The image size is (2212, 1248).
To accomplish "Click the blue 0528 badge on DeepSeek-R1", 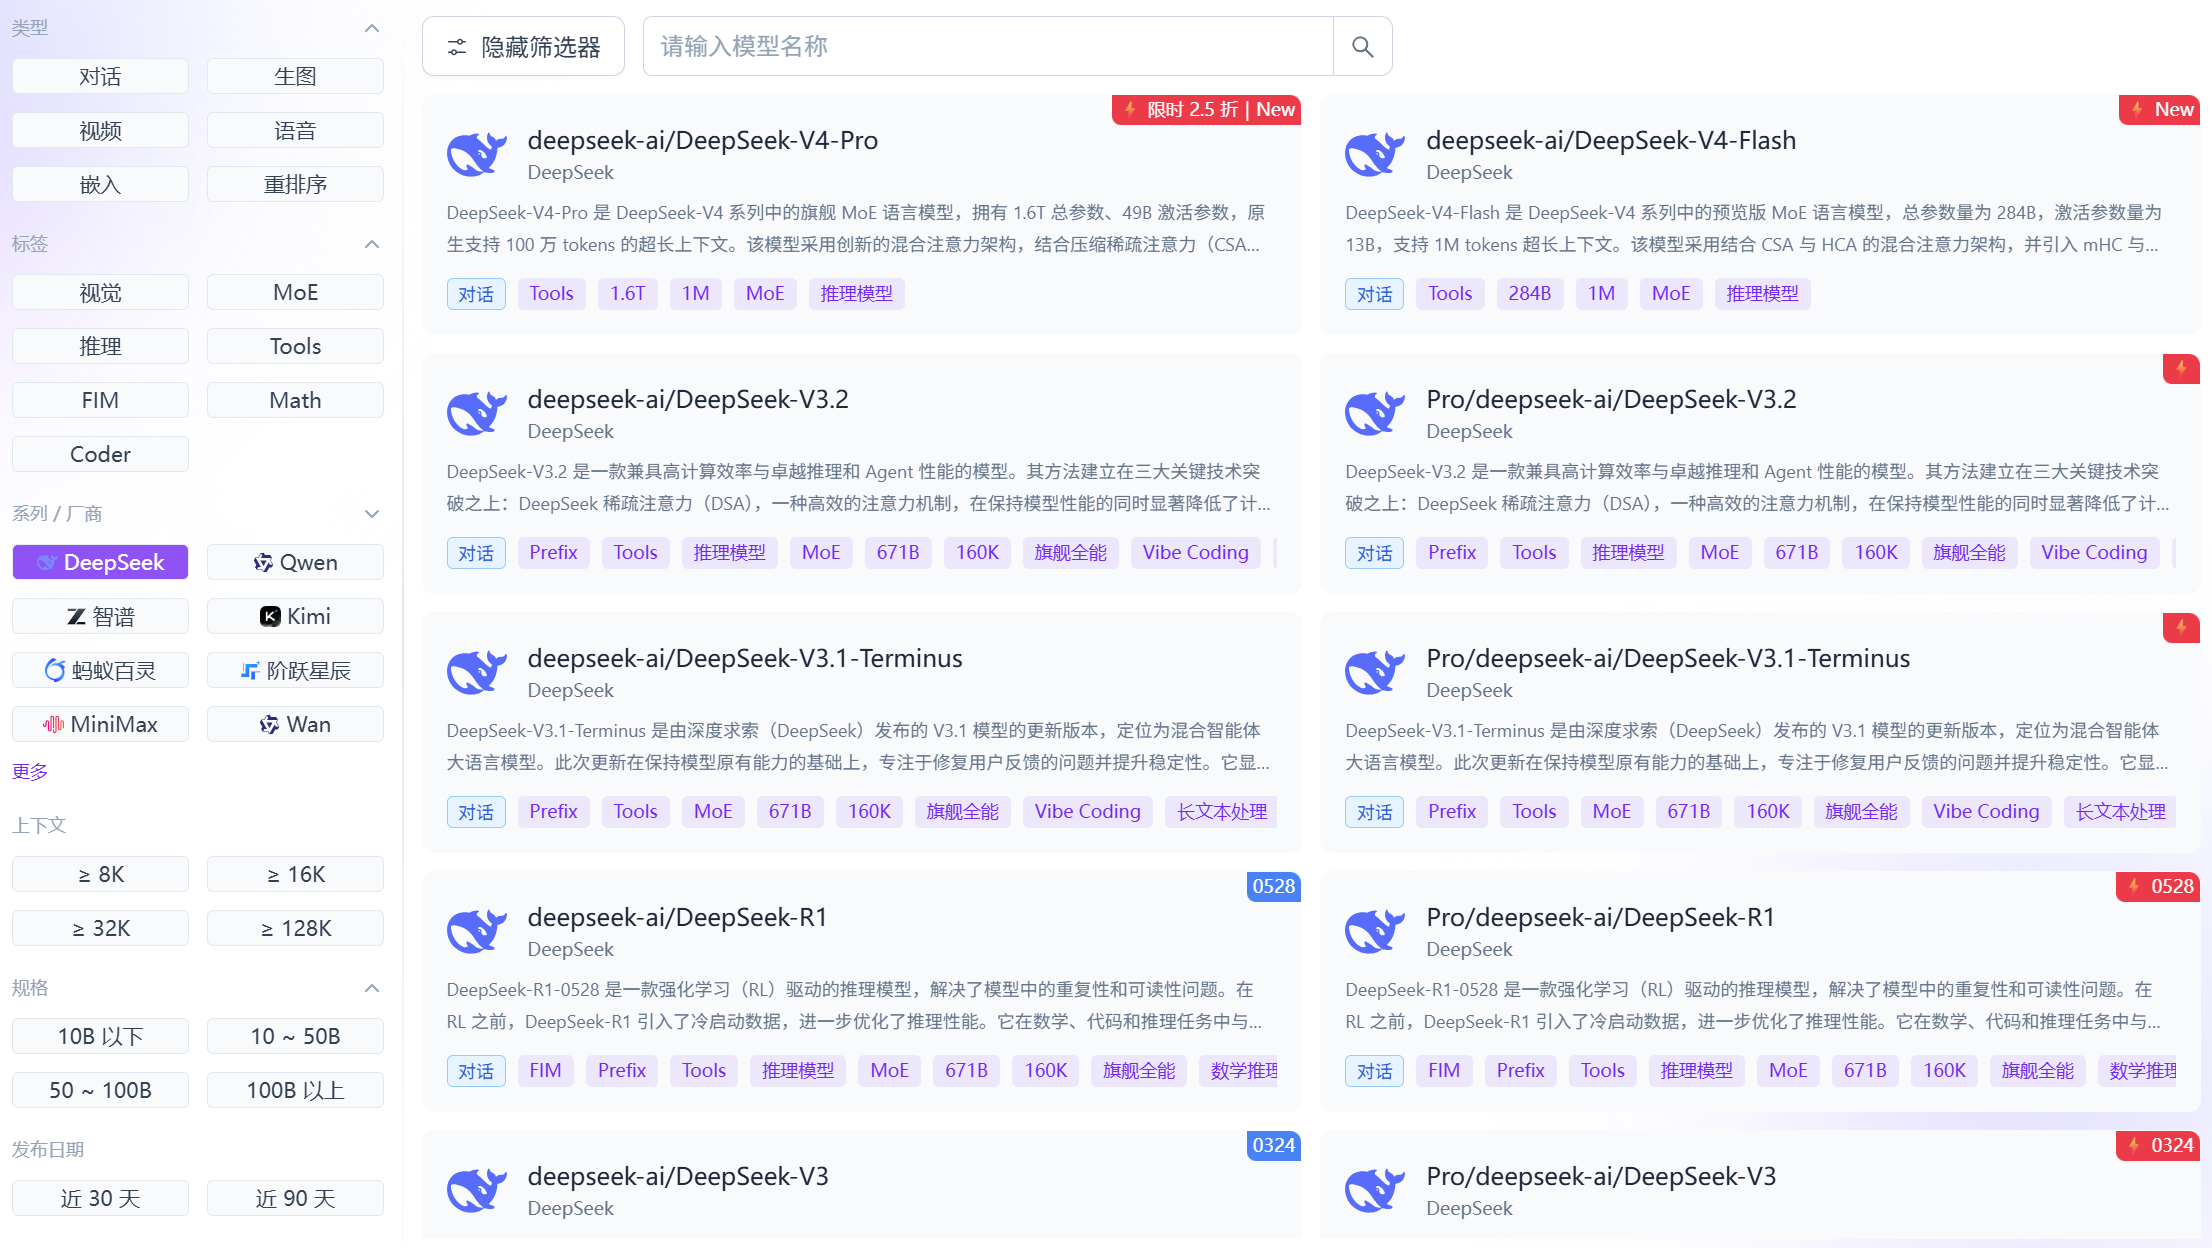I will pyautogui.click(x=1273, y=886).
